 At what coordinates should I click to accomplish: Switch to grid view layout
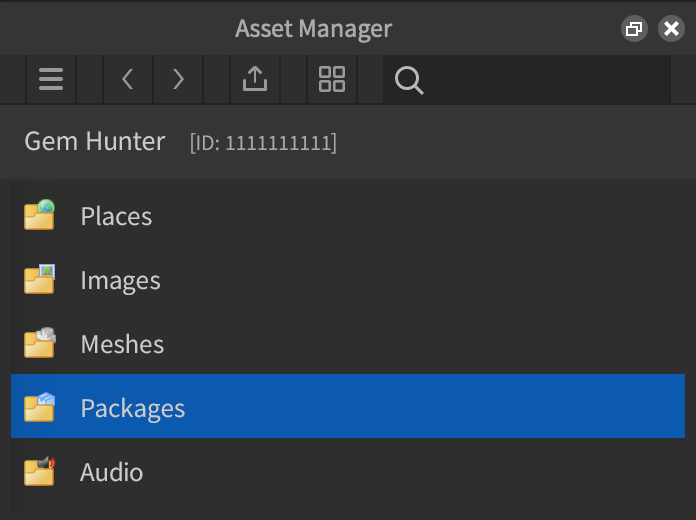tap(332, 80)
